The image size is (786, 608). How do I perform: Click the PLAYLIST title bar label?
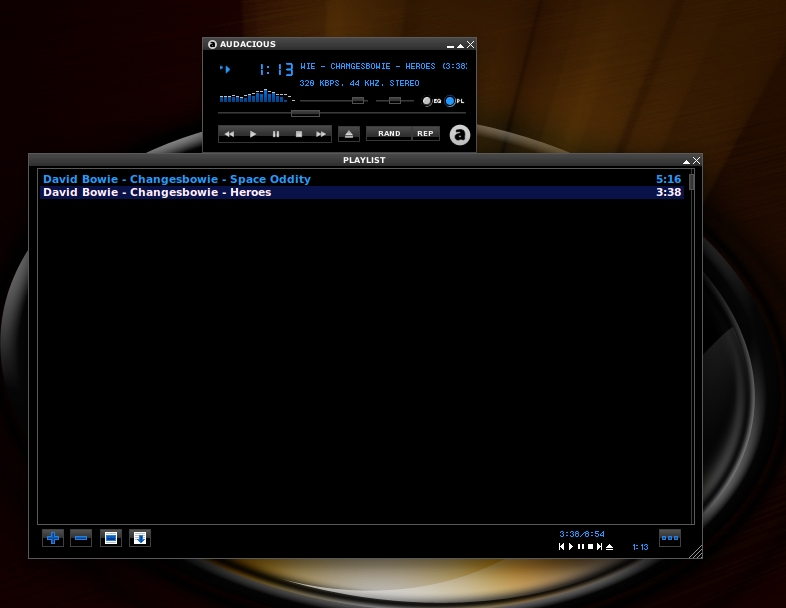click(x=364, y=160)
